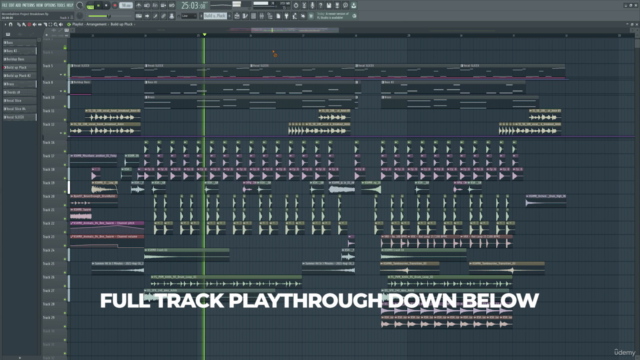Click the Build-up Pluck breadcrumb
Screen dimensions: 640x360
point(122,24)
